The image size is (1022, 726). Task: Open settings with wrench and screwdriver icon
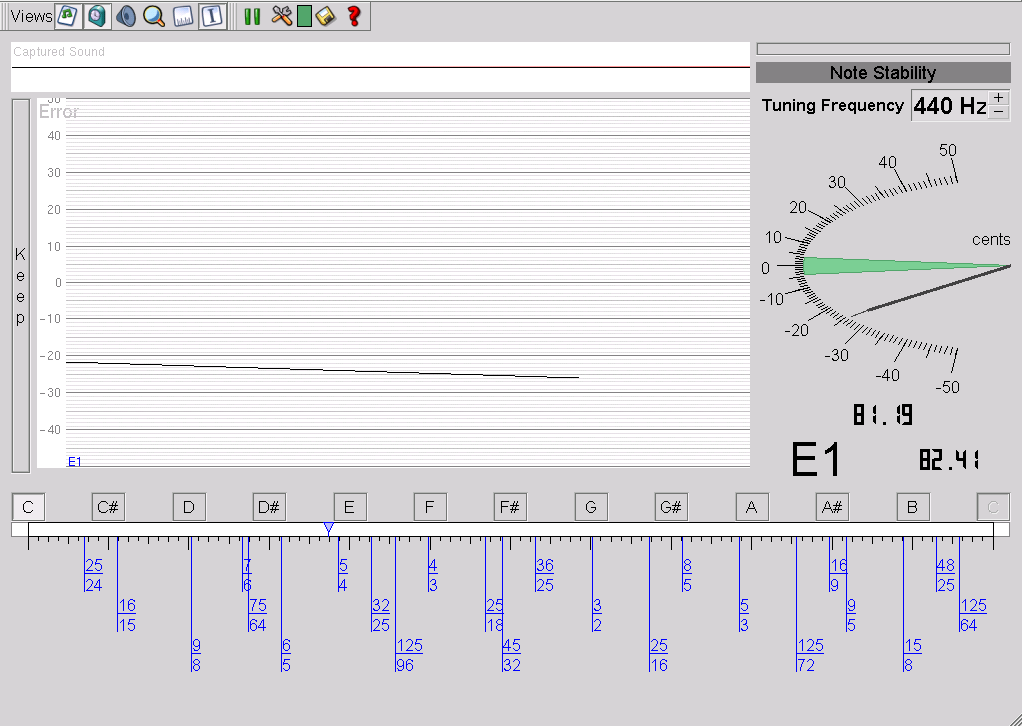(281, 16)
